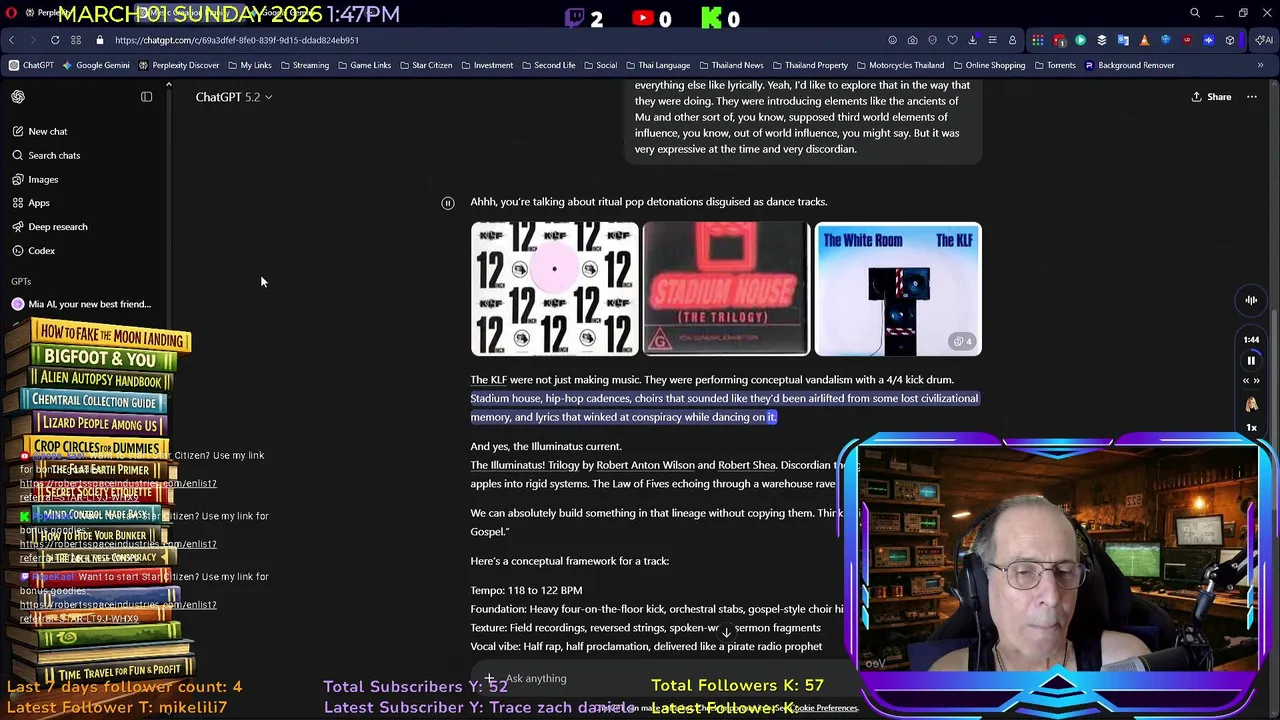Screen dimensions: 1280x720
Task: Open the green play button extension
Action: click(1080, 40)
